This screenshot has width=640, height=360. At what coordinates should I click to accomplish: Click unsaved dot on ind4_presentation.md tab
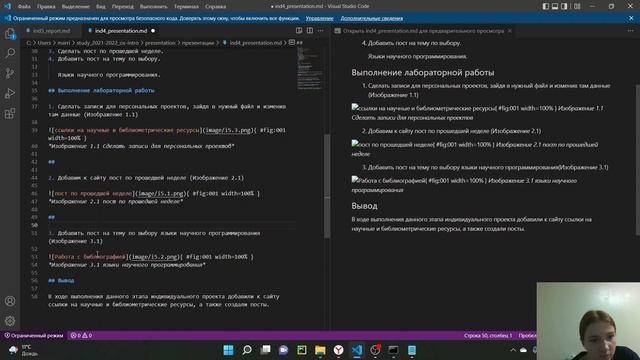pyautogui.click(x=153, y=31)
